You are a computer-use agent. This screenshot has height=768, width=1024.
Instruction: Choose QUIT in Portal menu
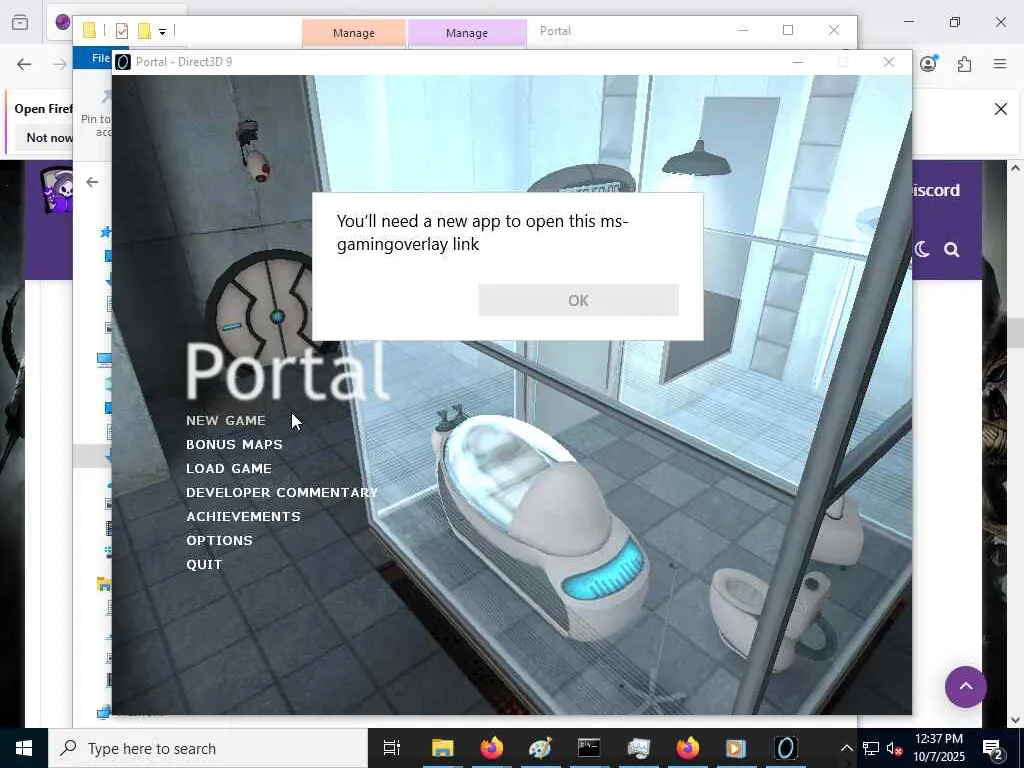pyautogui.click(x=204, y=565)
